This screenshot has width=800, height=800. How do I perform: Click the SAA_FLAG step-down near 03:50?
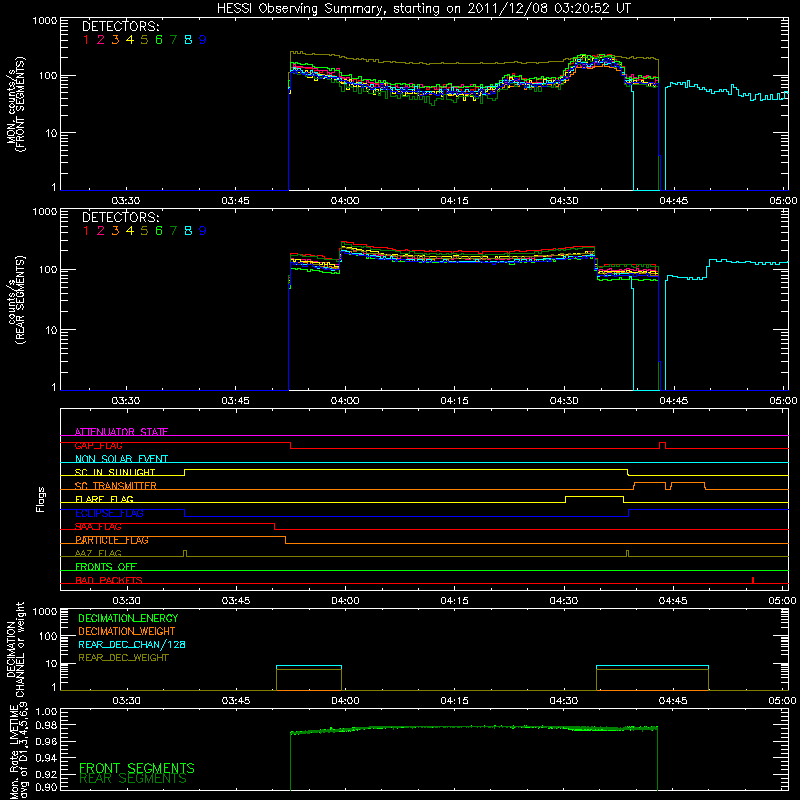point(274,526)
